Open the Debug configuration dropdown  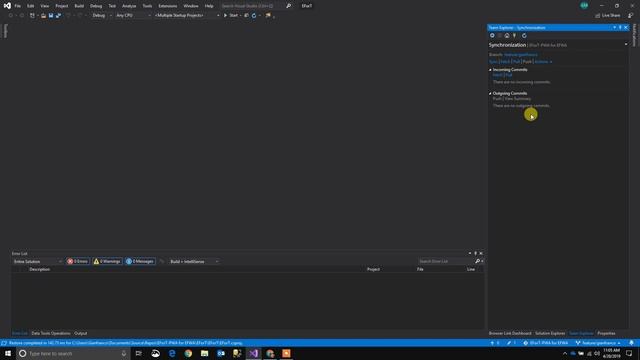(102, 16)
